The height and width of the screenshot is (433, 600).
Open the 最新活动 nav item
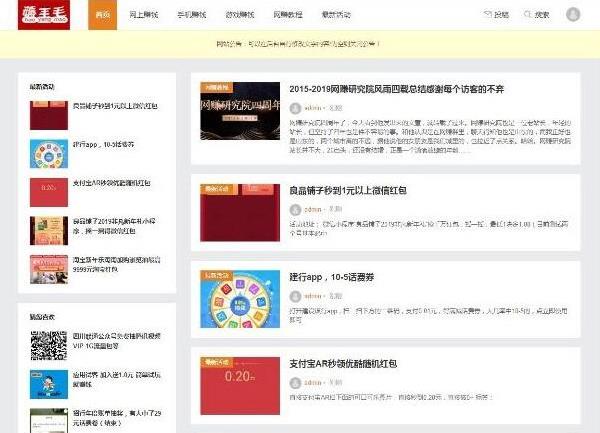pyautogui.click(x=336, y=15)
